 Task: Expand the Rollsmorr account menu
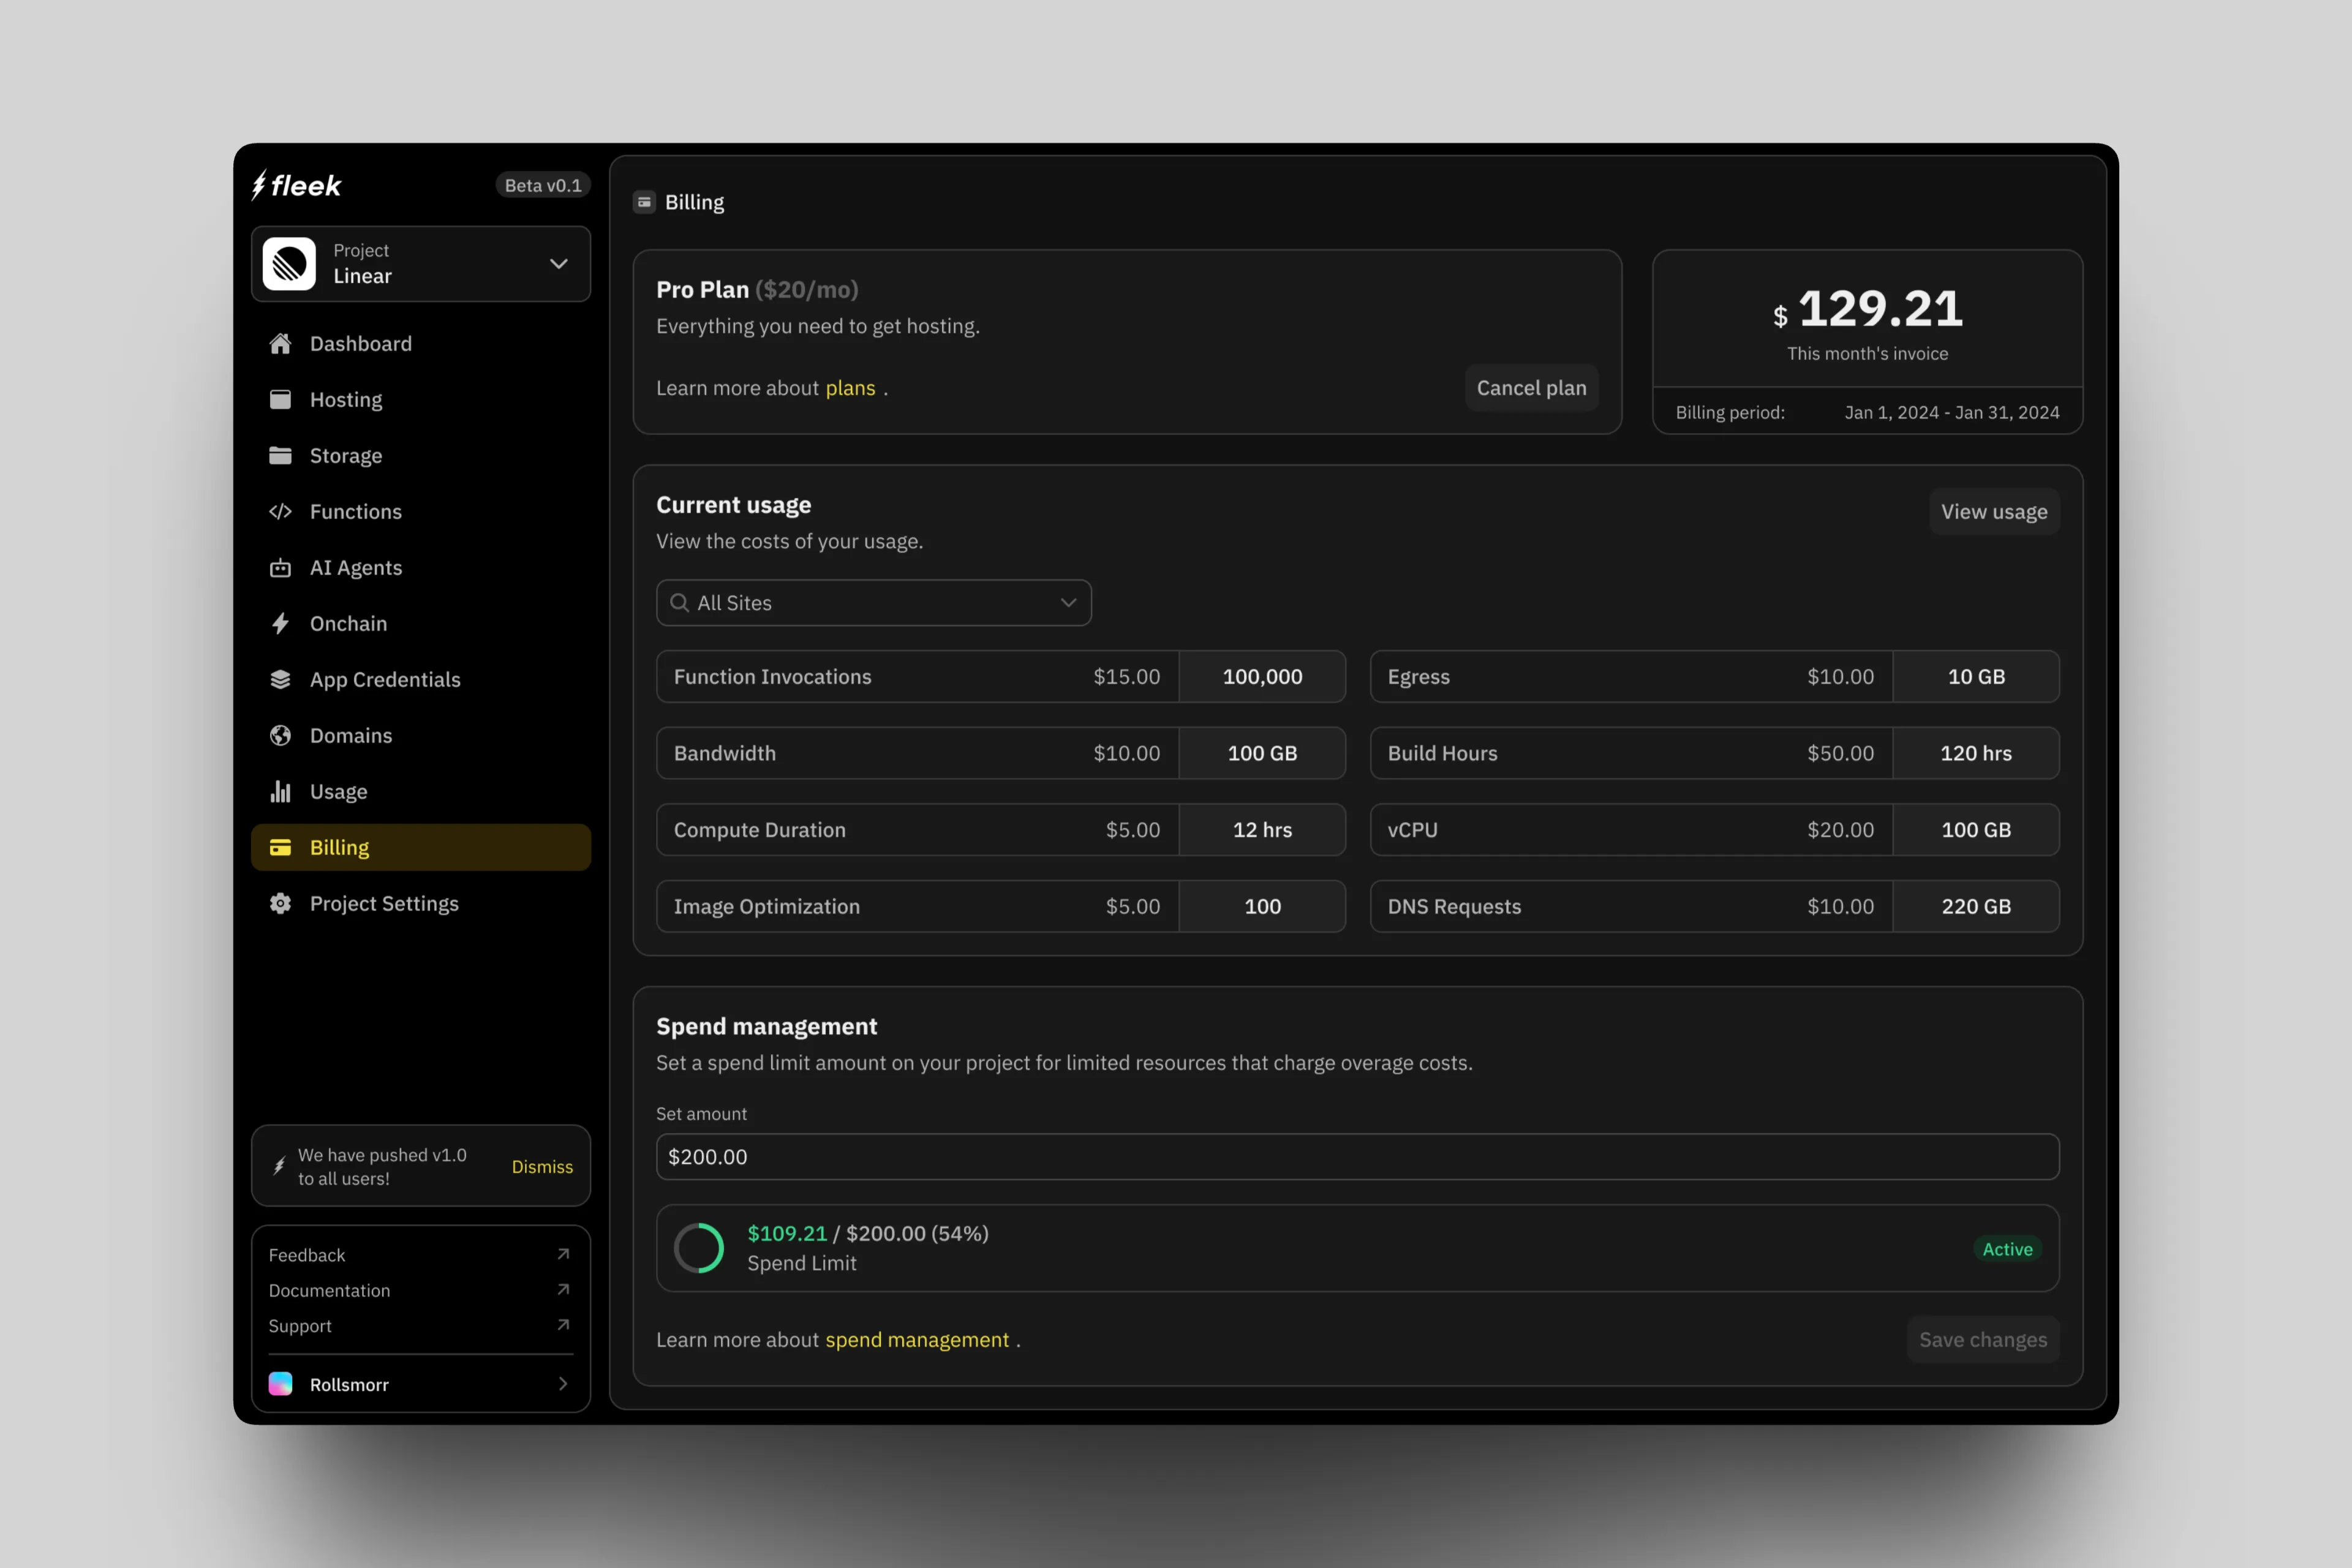[x=420, y=1384]
